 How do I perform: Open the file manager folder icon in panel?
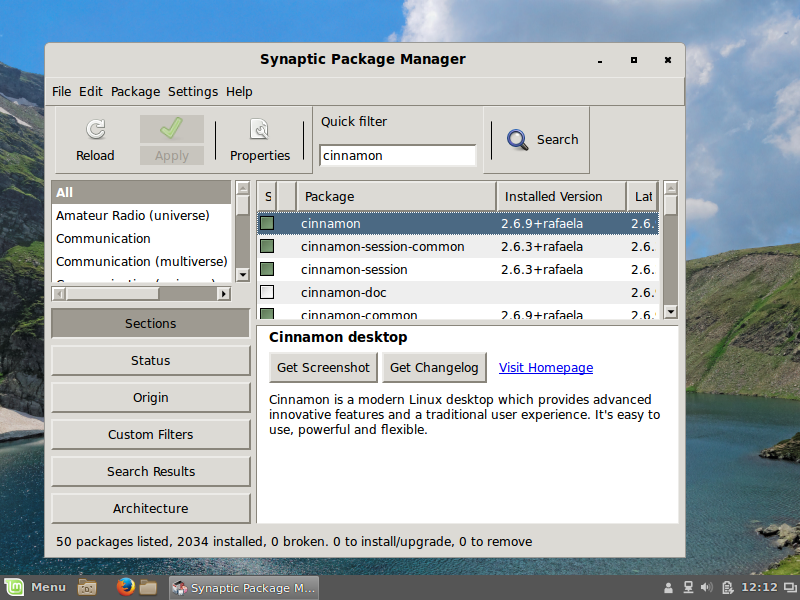click(148, 587)
